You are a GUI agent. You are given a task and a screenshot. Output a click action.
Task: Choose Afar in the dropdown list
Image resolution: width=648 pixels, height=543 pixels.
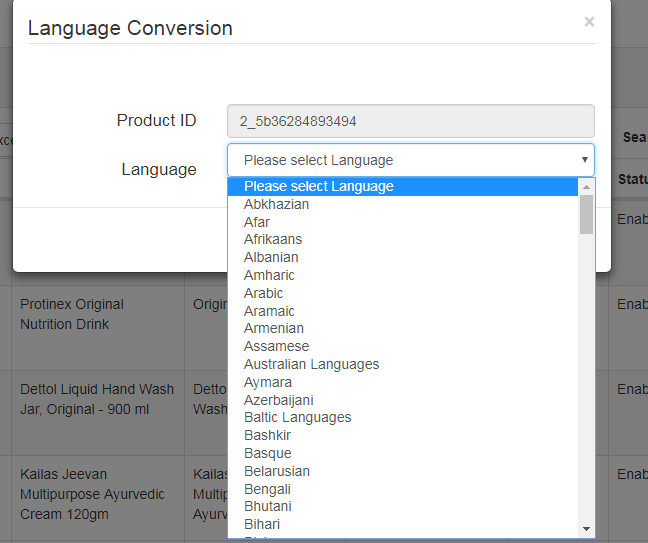click(257, 222)
